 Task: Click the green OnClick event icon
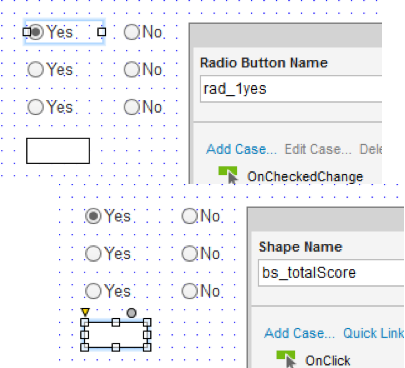click(x=286, y=359)
